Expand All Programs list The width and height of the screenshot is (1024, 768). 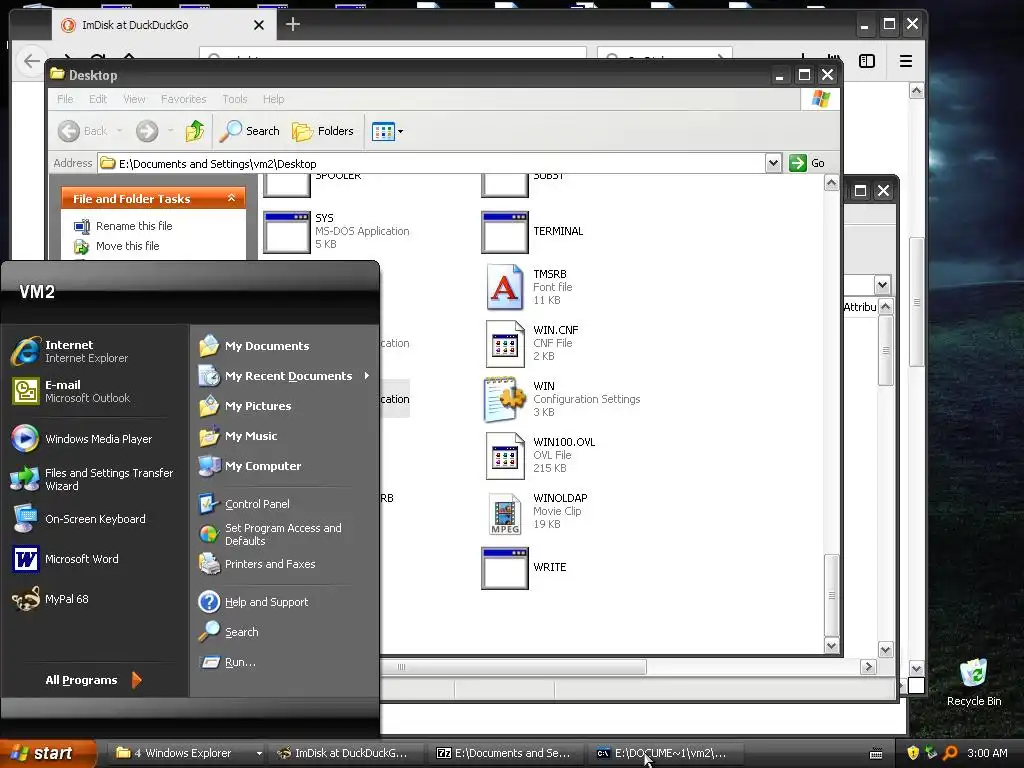93,680
